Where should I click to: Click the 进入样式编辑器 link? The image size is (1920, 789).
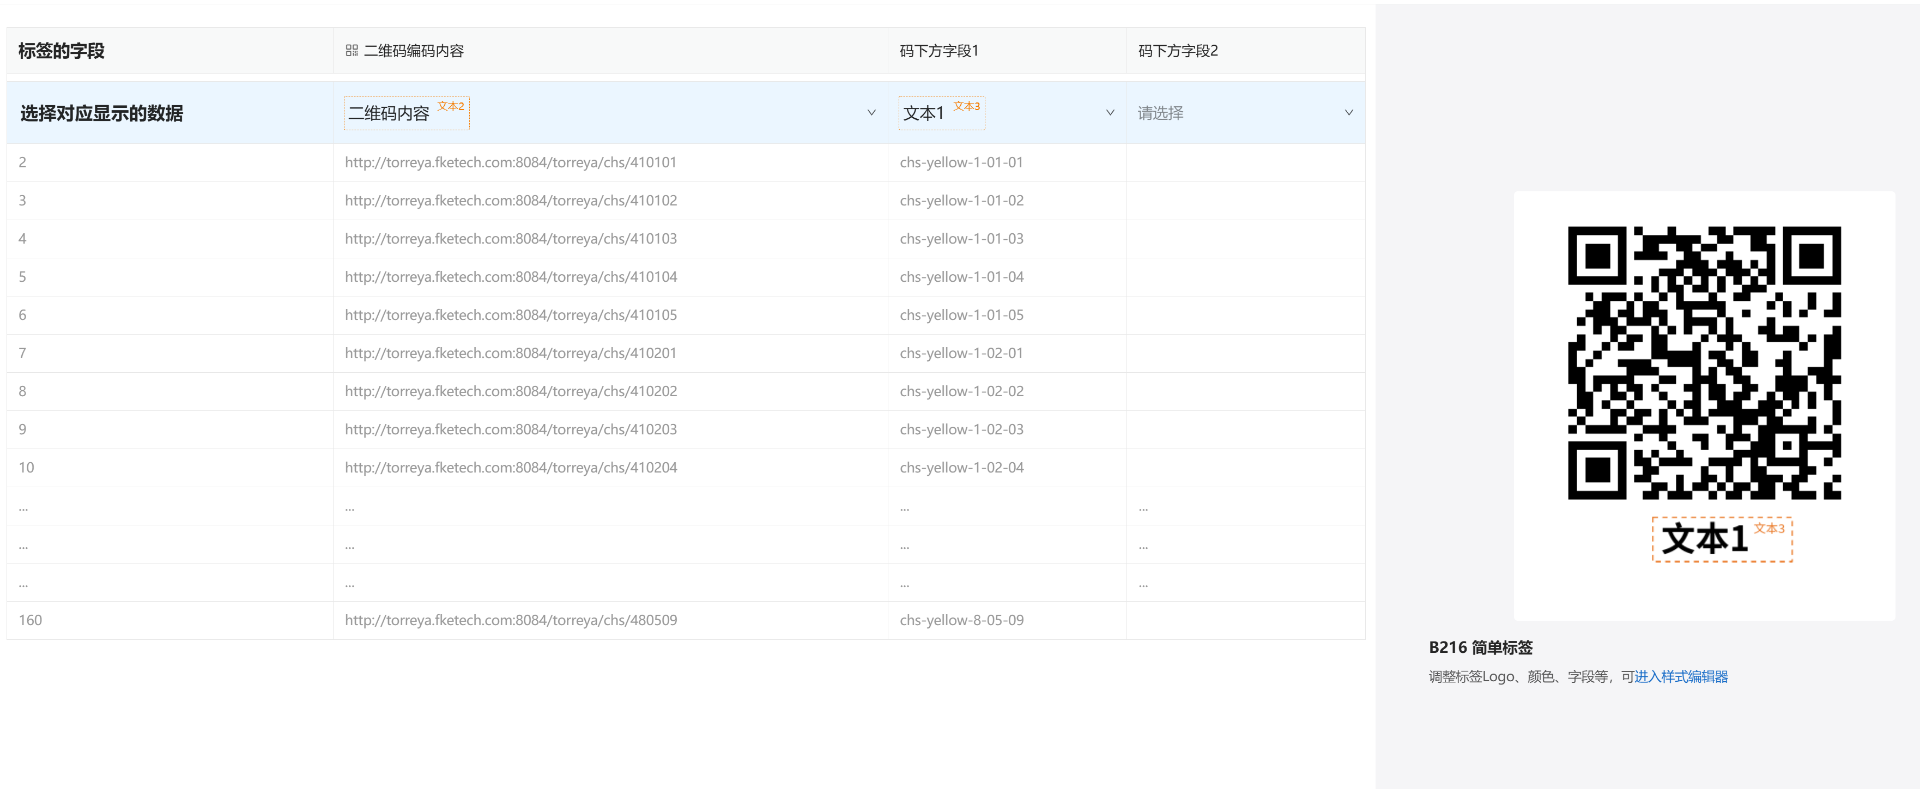1681,677
